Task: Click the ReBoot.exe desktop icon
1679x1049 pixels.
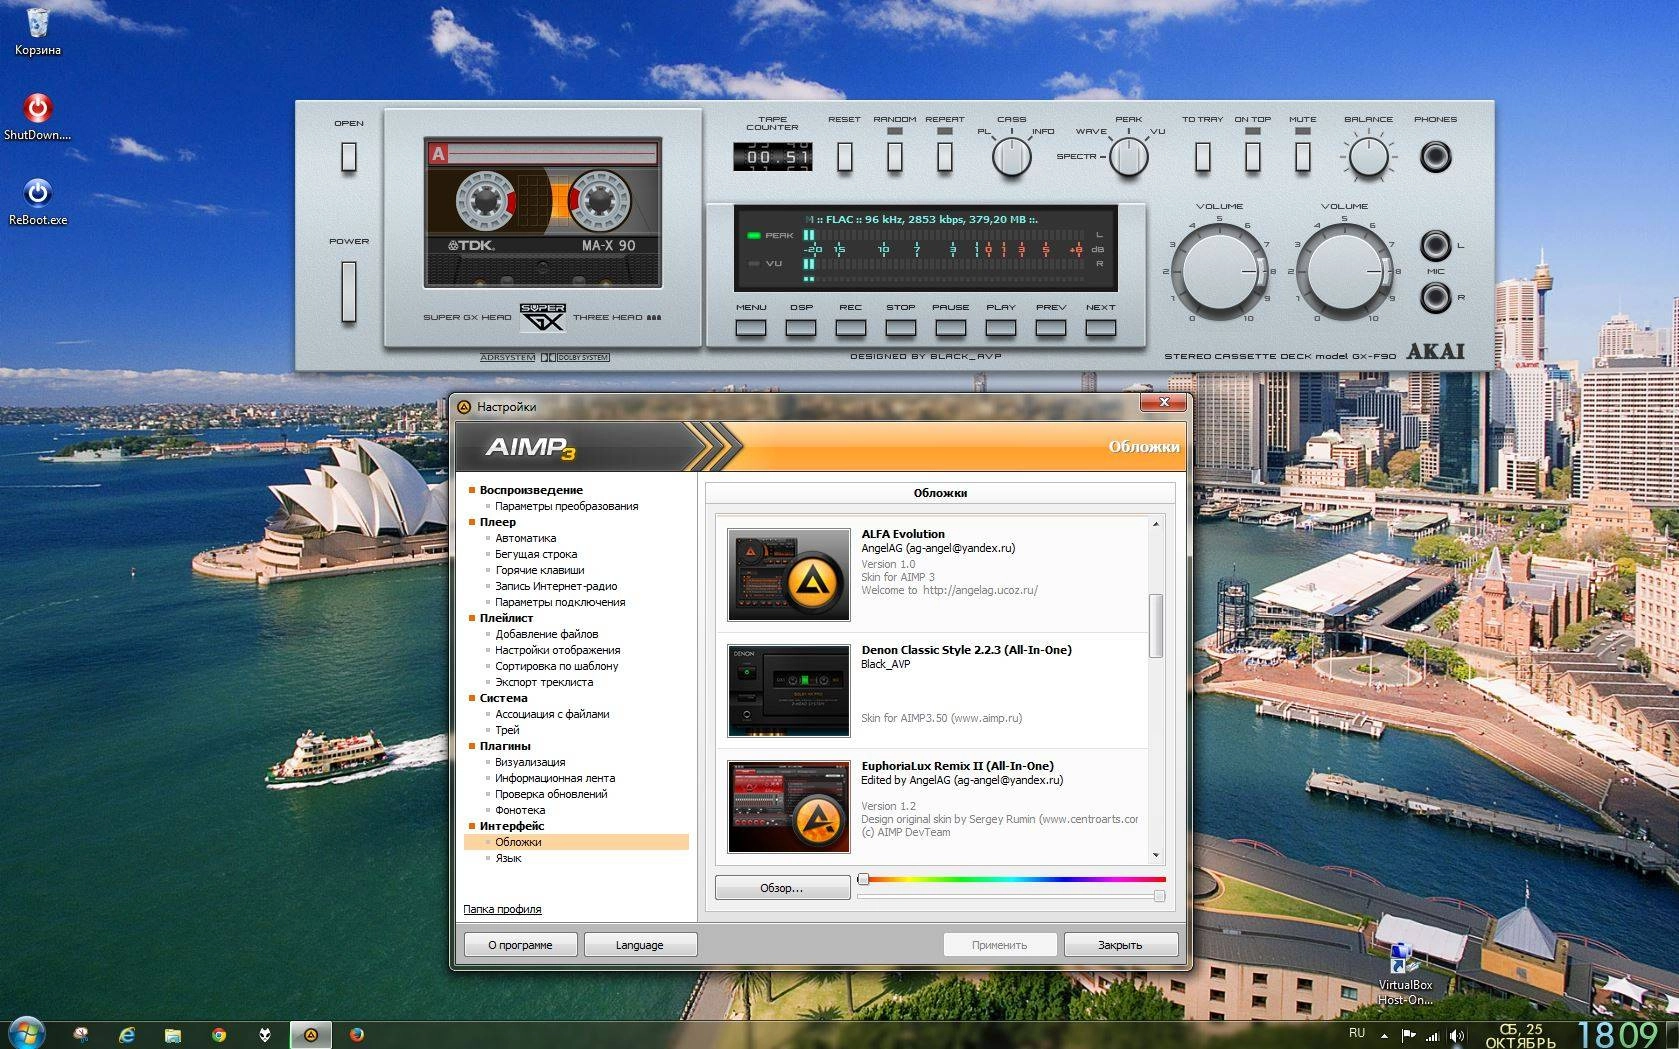Action: 37,193
